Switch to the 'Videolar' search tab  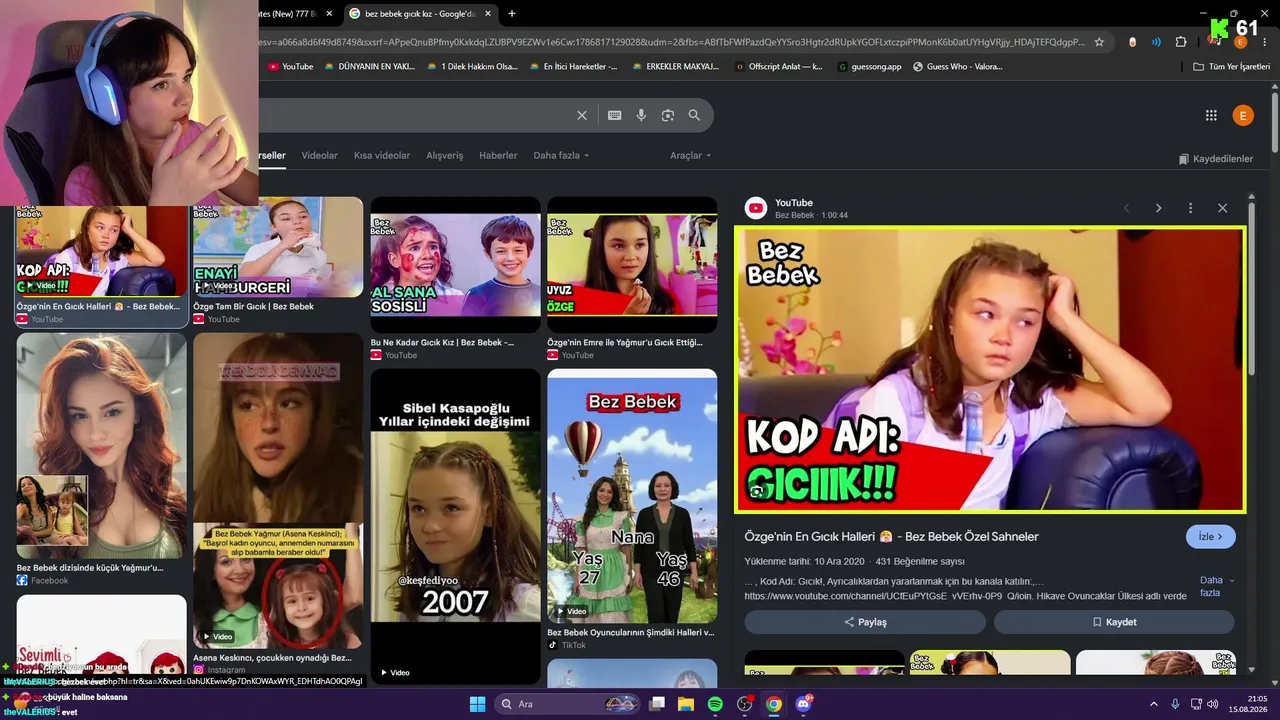pos(320,156)
